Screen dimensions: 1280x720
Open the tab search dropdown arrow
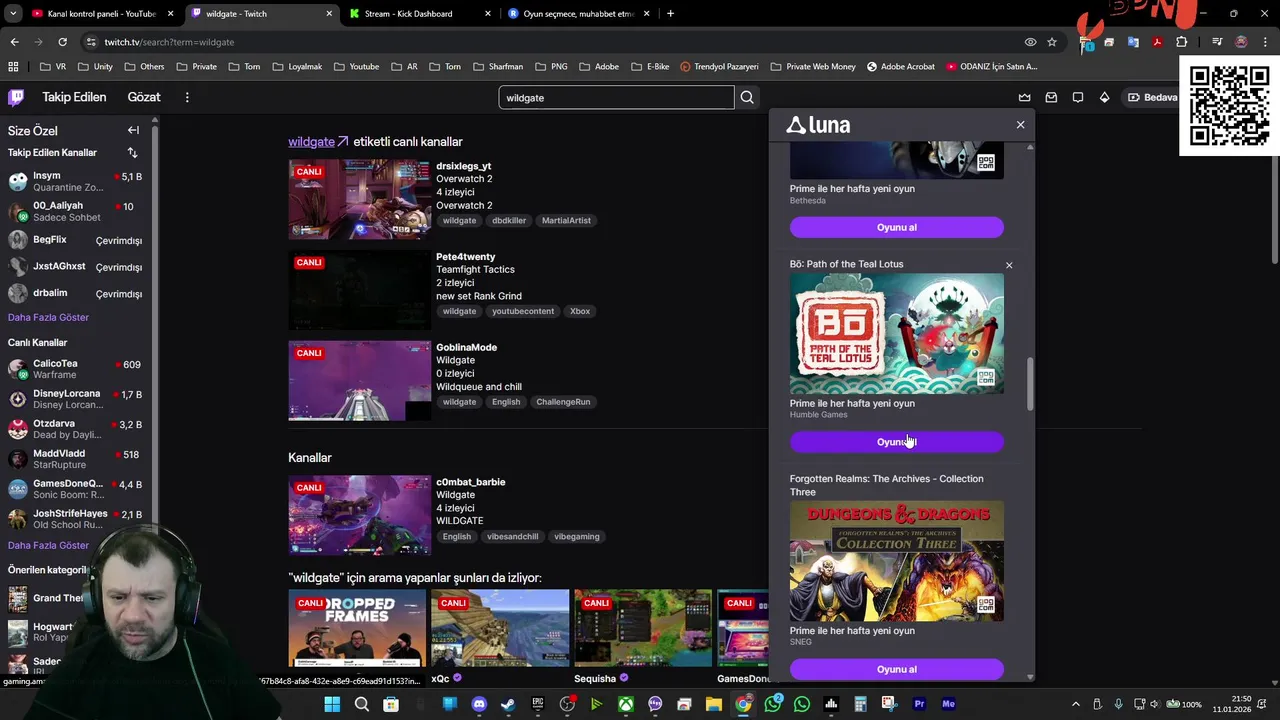coord(11,14)
